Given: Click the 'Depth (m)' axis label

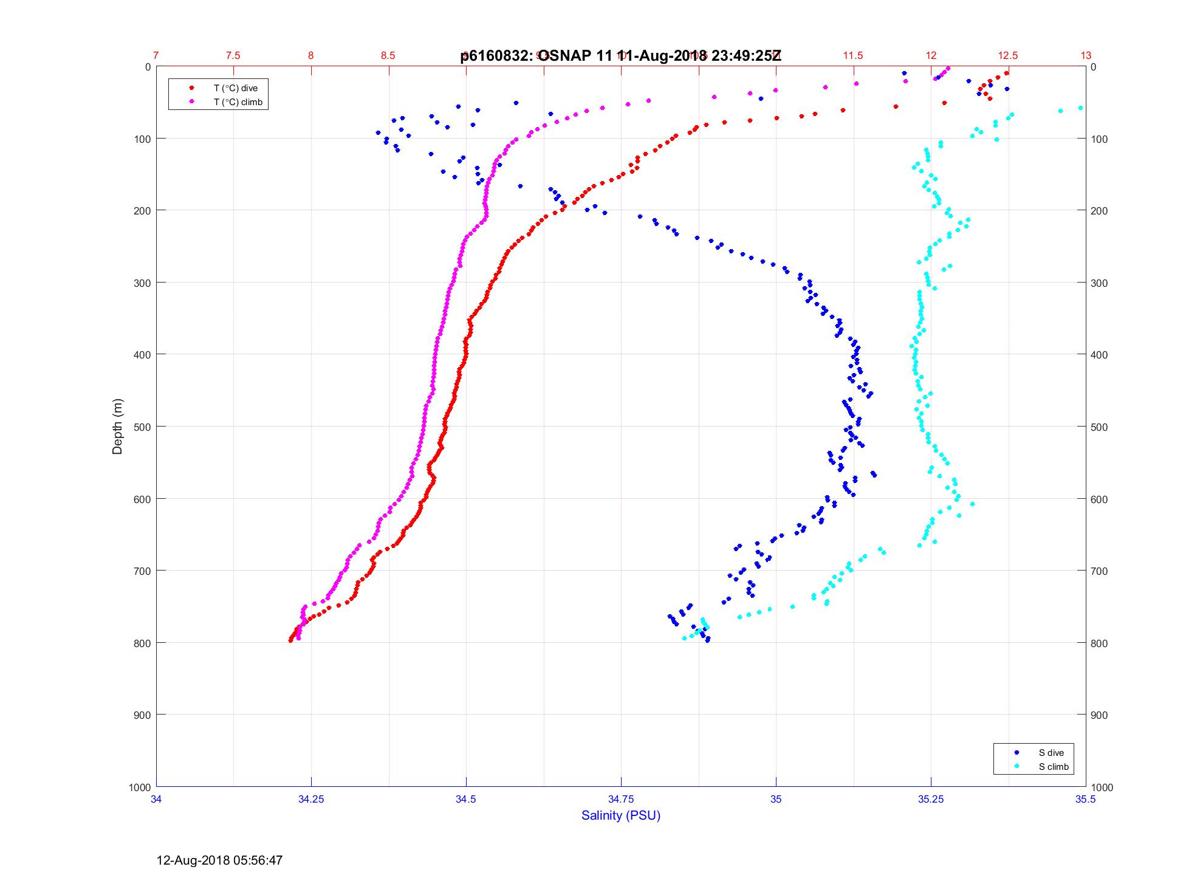Looking at the screenshot, I should pos(118,426).
